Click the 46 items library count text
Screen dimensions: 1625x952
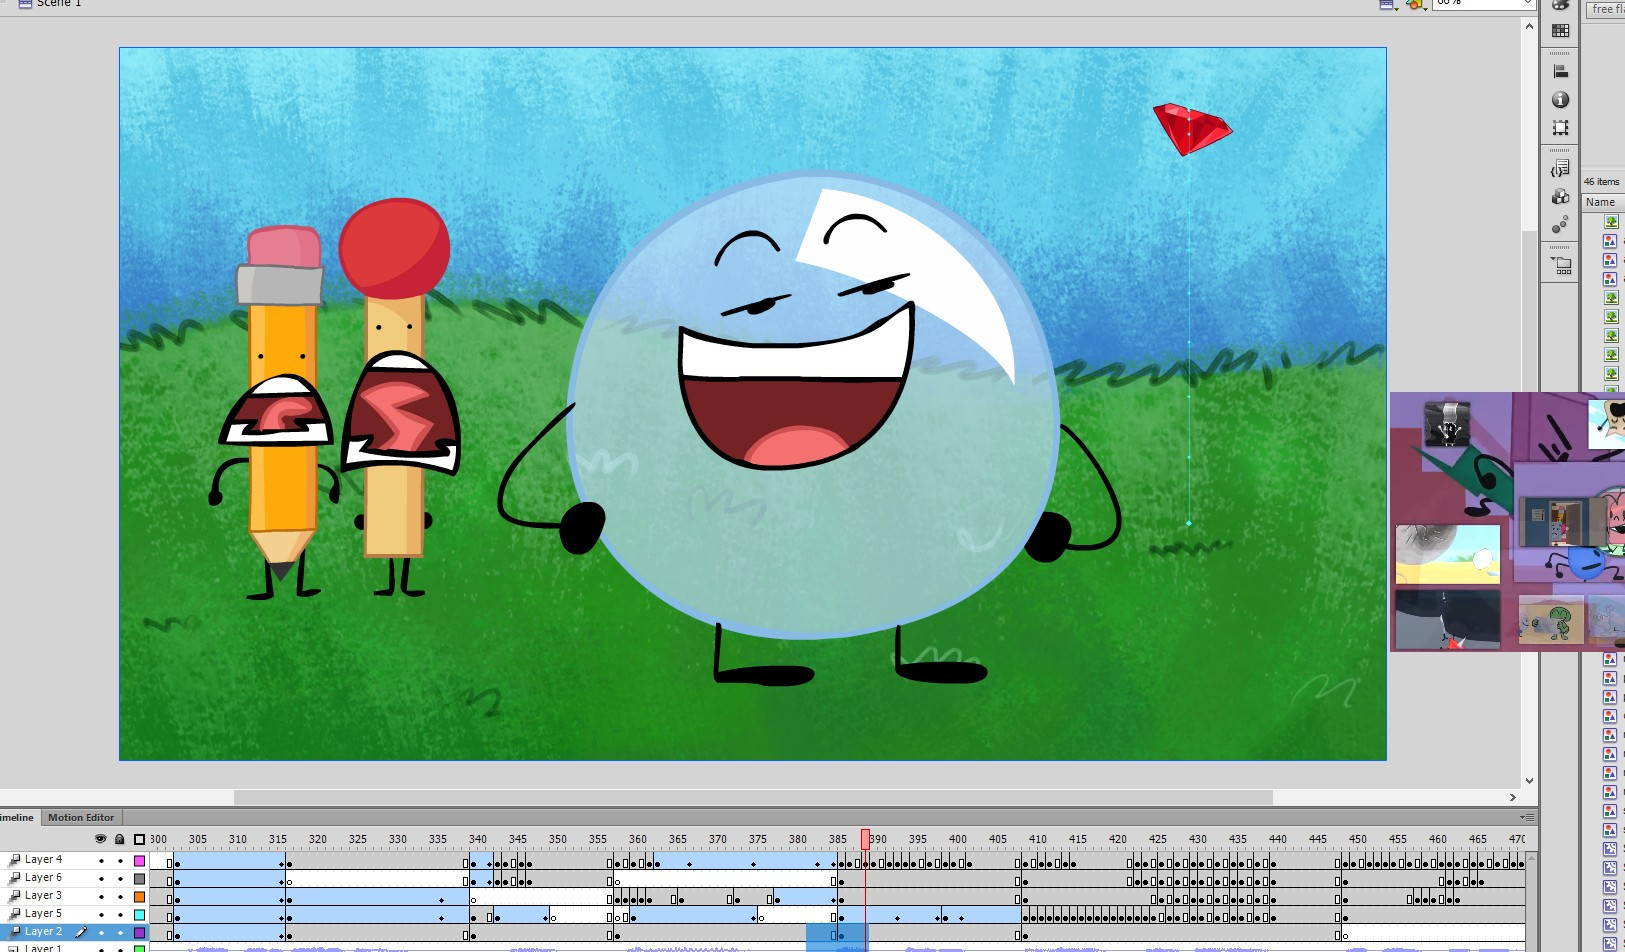click(x=1601, y=181)
